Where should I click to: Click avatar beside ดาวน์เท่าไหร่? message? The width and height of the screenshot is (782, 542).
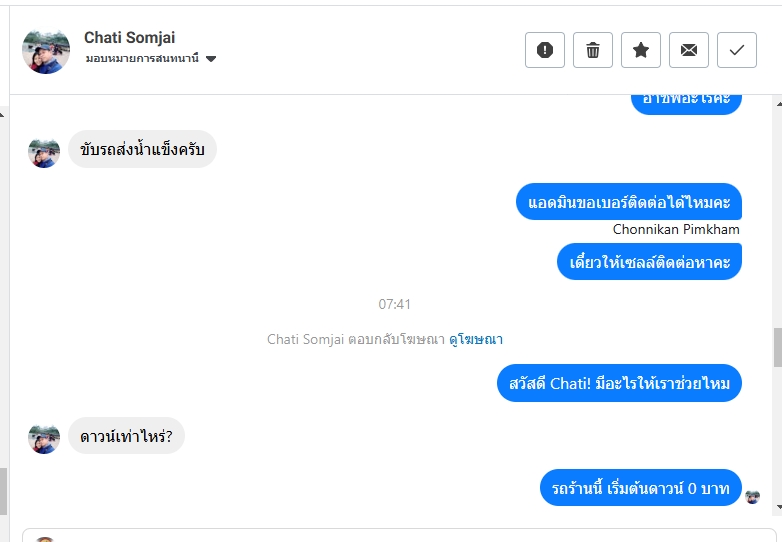click(44, 437)
